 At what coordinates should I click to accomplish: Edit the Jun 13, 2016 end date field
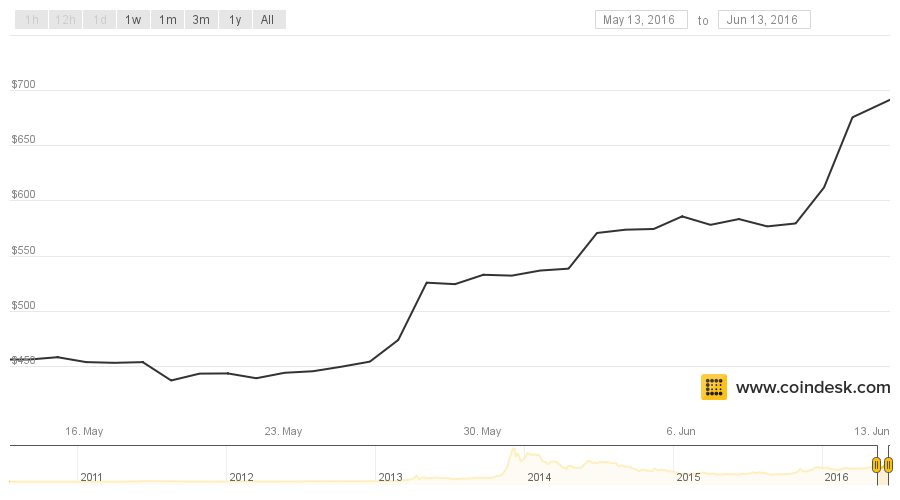point(764,20)
